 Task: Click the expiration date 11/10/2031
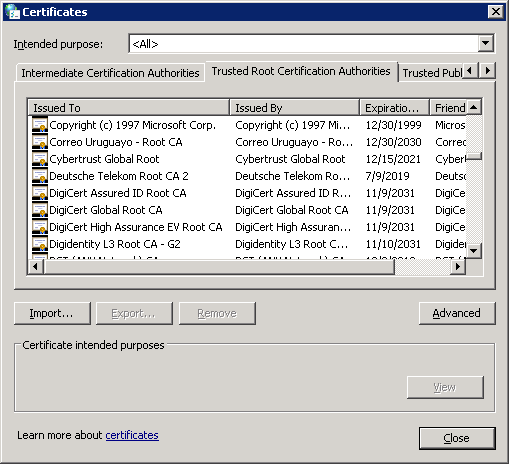(x=393, y=244)
